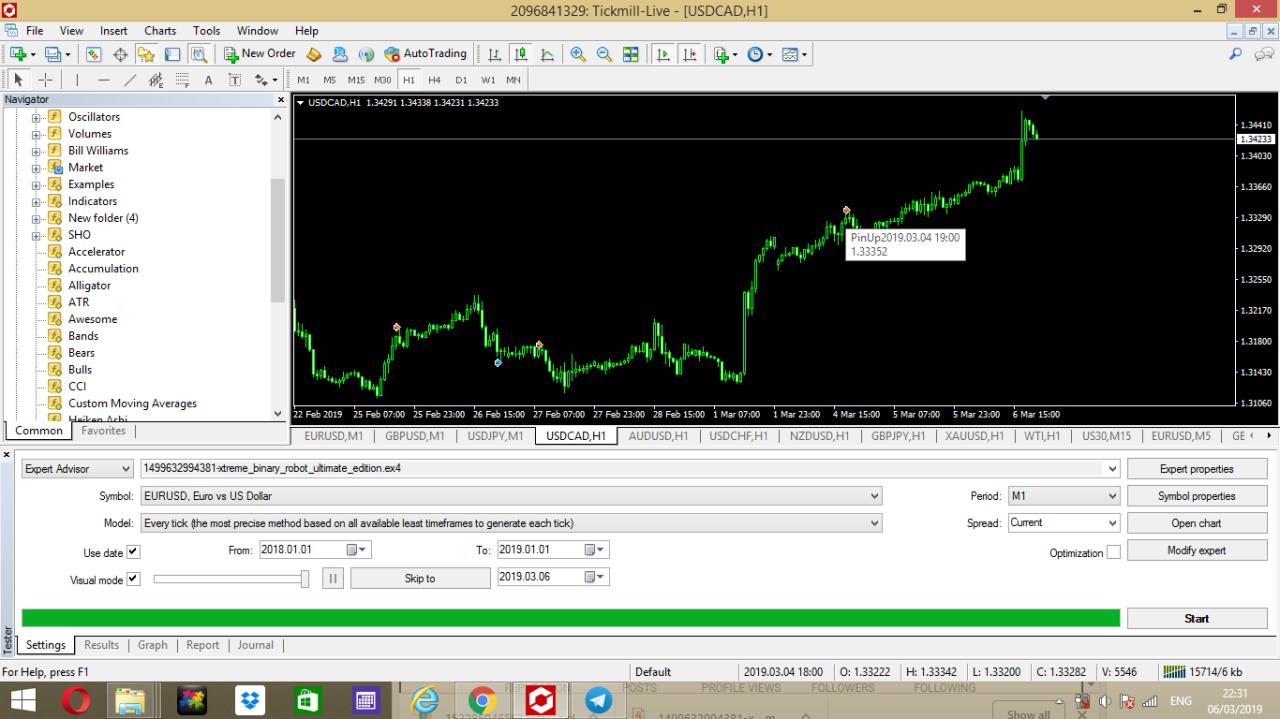The image size is (1280, 719).
Task: Switch to the W1 timeframe
Action: tap(488, 80)
